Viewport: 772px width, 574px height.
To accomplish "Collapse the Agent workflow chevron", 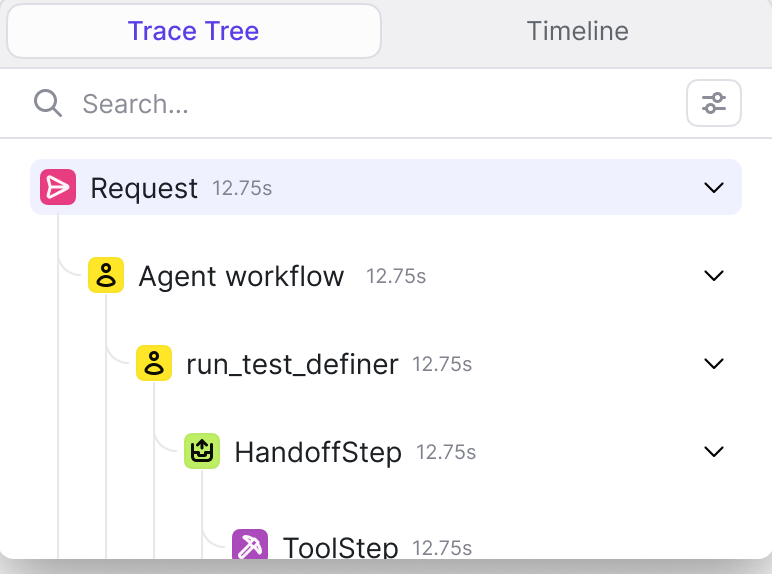I will 714,276.
